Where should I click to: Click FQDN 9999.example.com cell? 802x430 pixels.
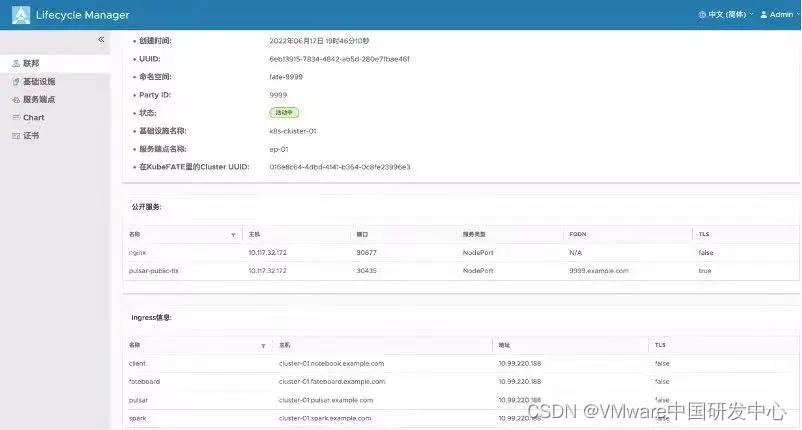[599, 270]
